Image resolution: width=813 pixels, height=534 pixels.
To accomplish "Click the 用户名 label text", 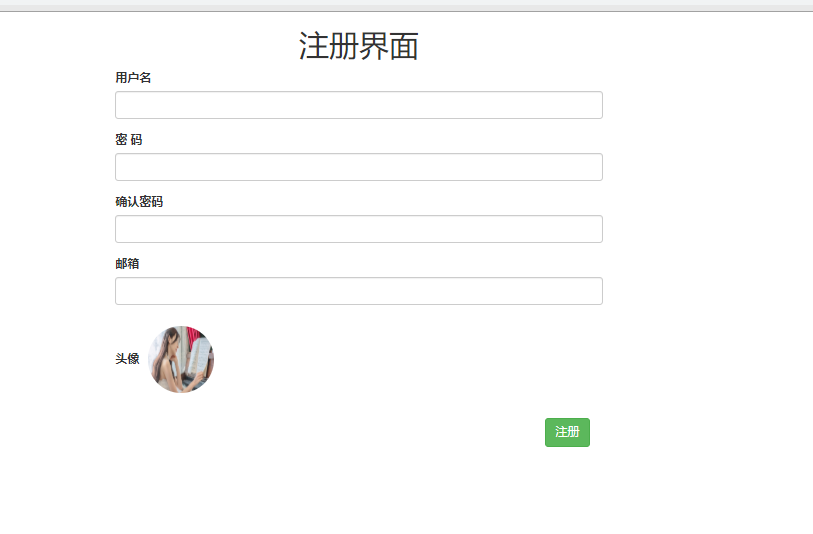I will tap(133, 78).
